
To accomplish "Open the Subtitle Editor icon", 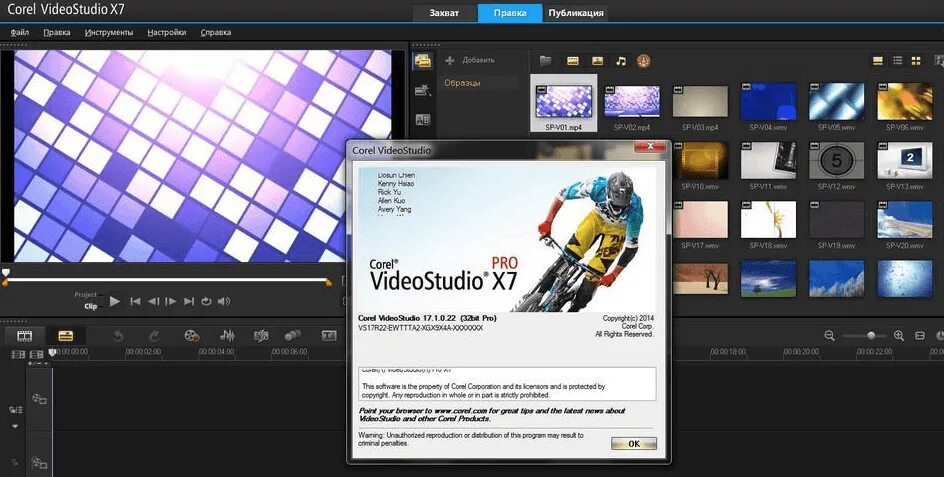I will pos(329,335).
